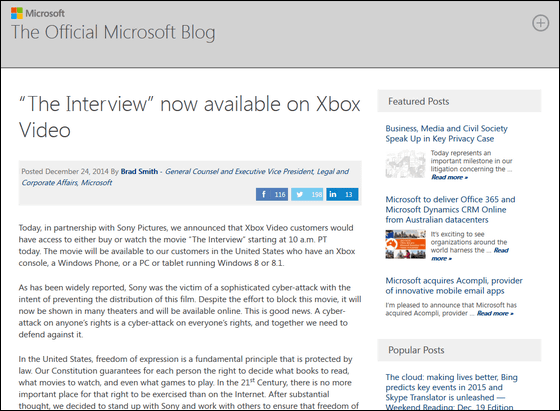Open Office 365 Australian datacenters post
Image resolution: width=560 pixels, height=411 pixels.
pos(450,210)
